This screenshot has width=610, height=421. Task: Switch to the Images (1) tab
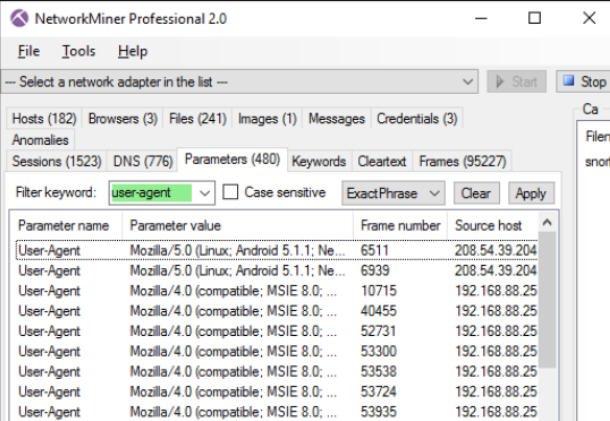point(267,119)
